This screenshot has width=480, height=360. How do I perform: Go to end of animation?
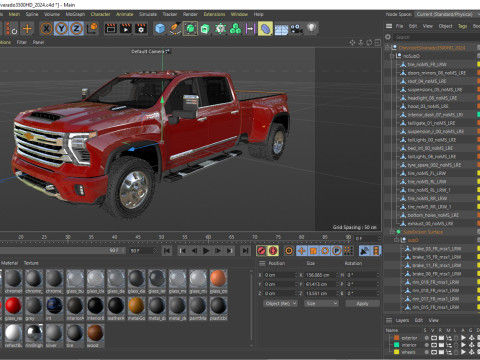(x=245, y=251)
